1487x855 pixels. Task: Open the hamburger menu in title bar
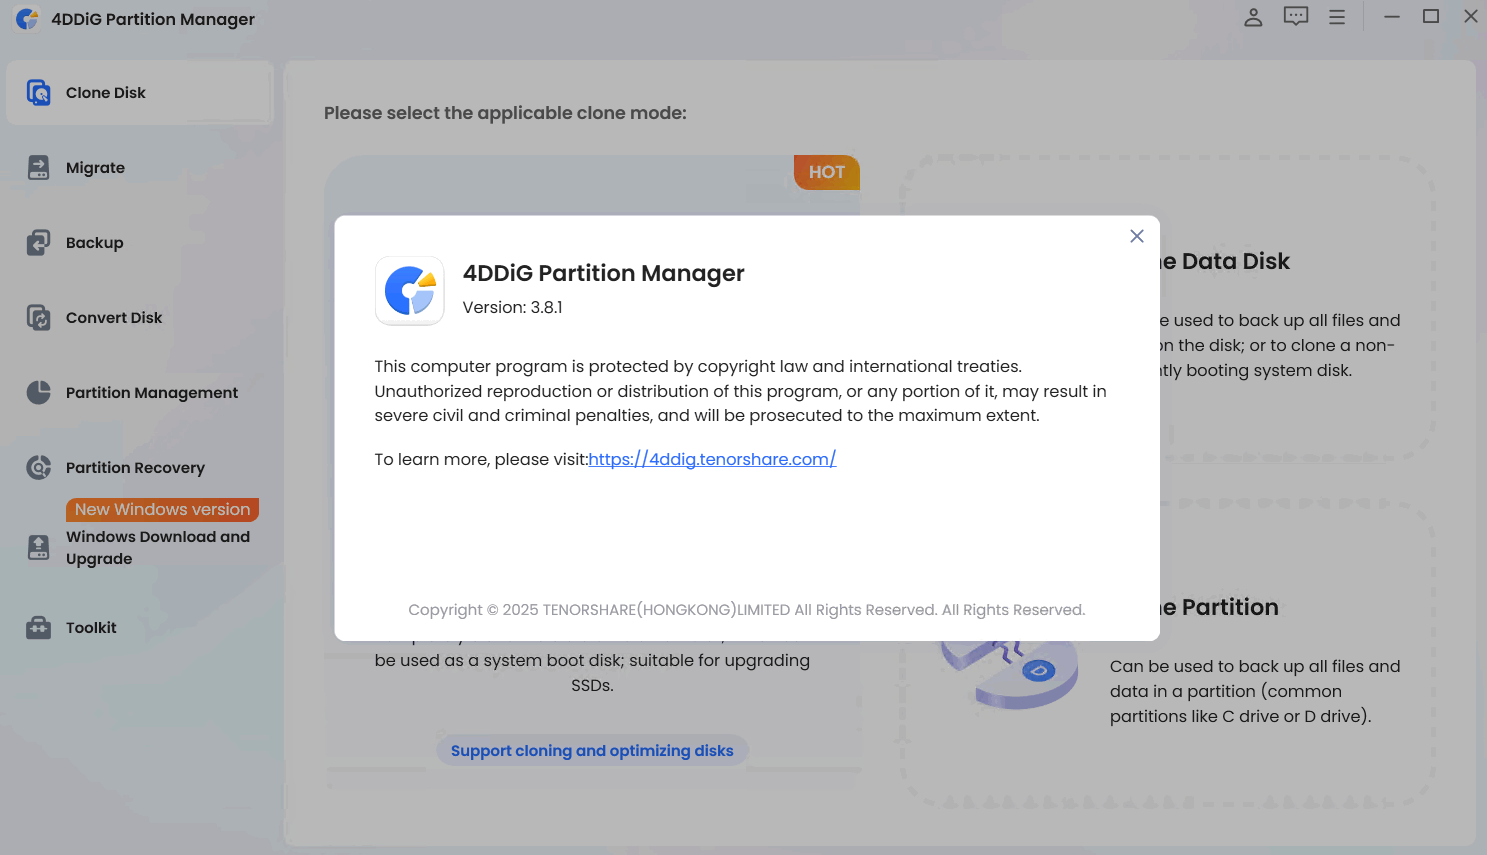point(1337,17)
